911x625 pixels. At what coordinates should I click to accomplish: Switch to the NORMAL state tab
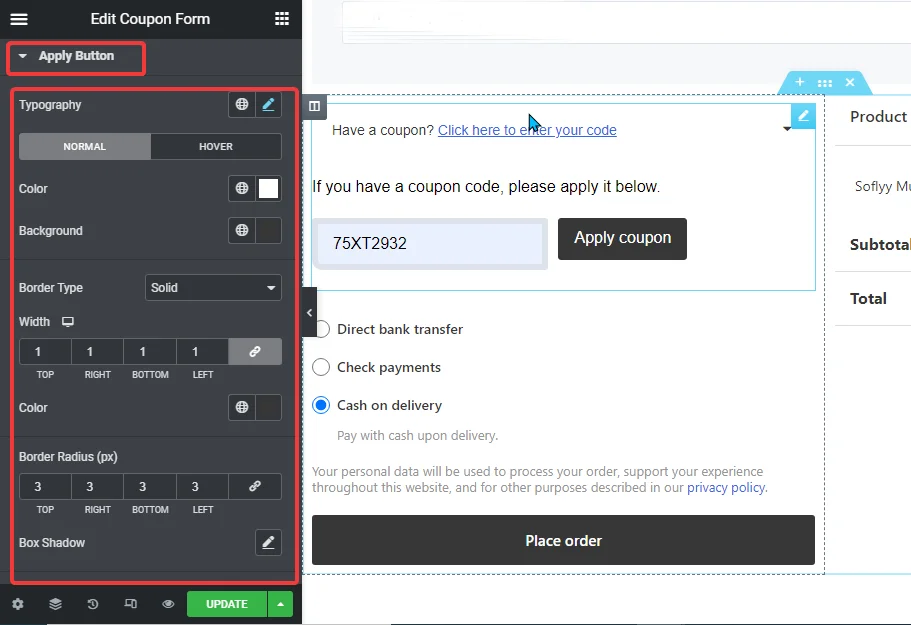(x=85, y=146)
